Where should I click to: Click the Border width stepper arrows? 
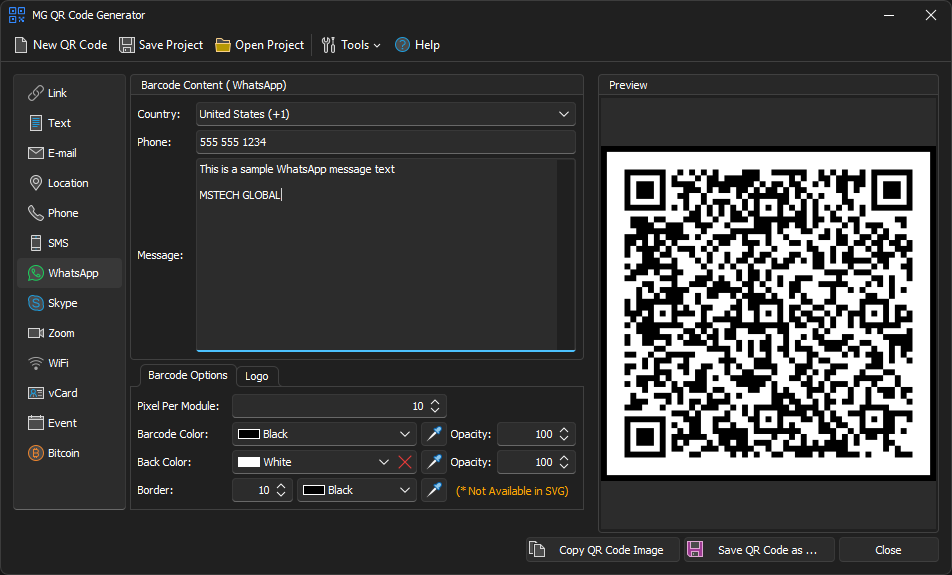tap(281, 490)
